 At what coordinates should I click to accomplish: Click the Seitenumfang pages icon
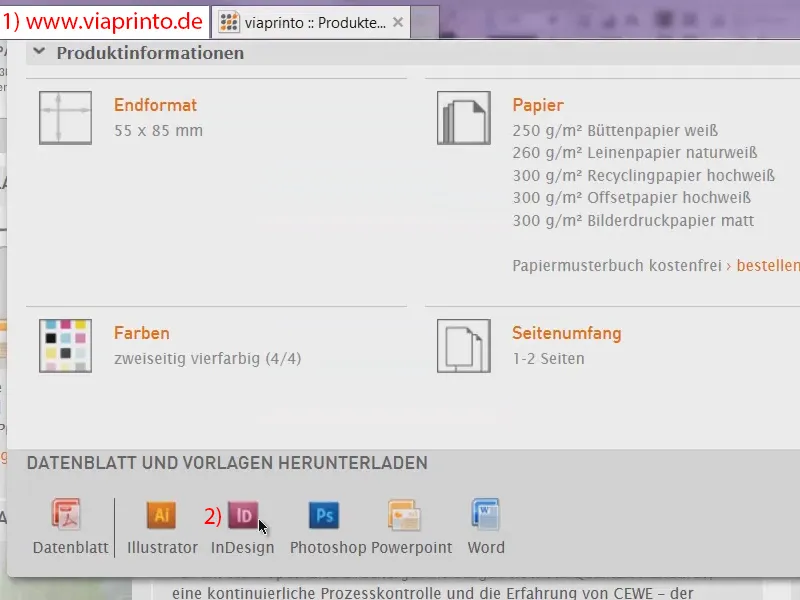(464, 346)
